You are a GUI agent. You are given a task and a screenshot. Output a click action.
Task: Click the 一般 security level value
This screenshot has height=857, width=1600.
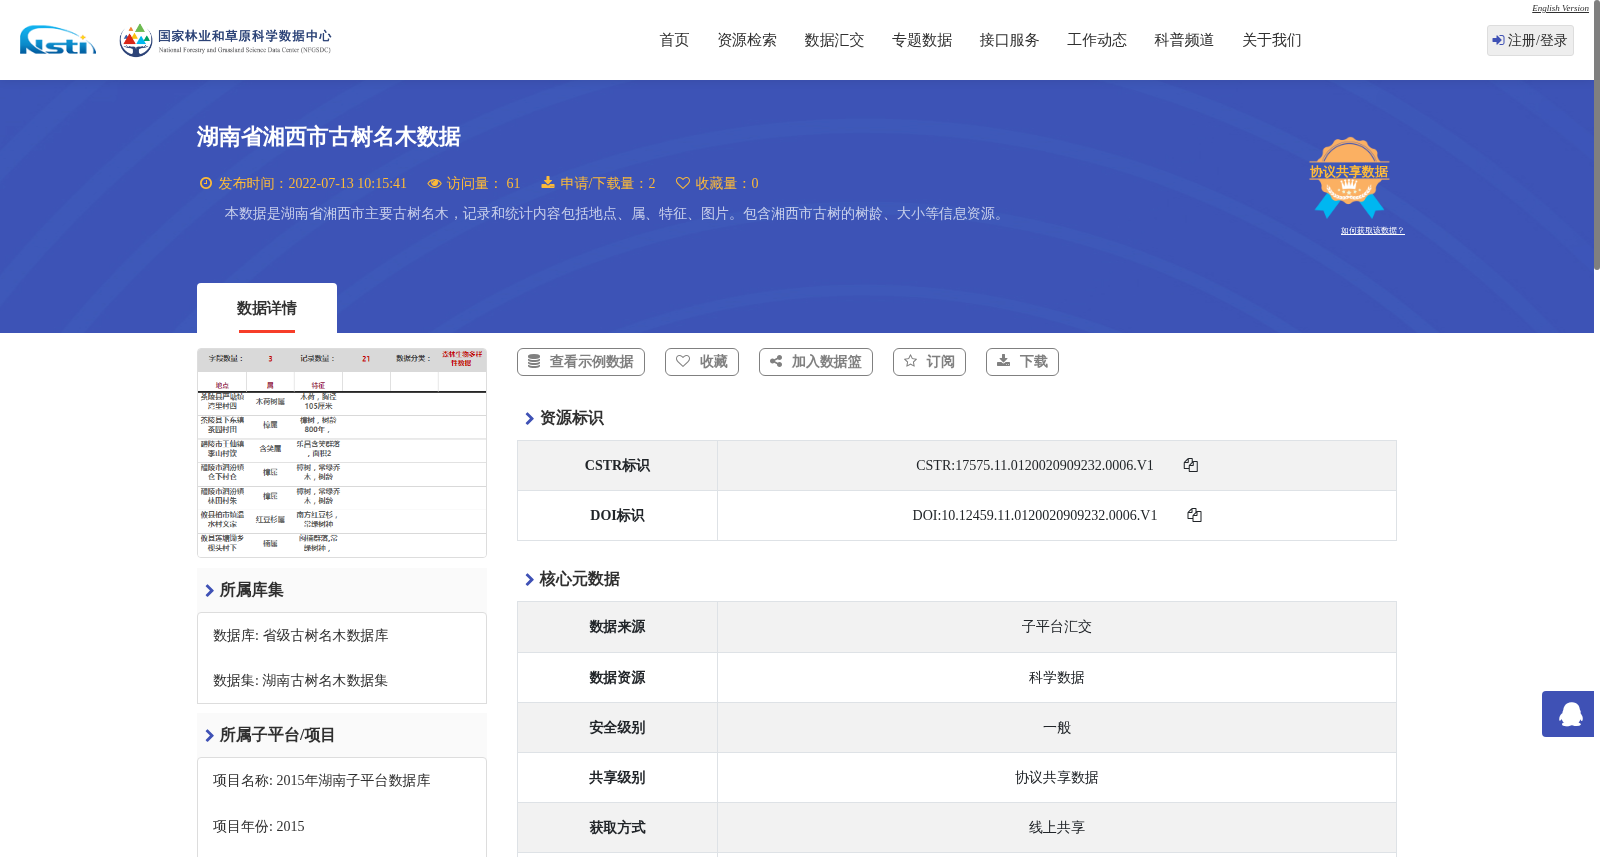(x=1057, y=728)
